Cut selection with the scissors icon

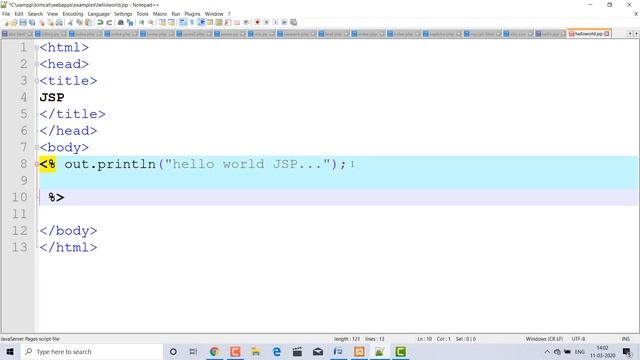point(71,22)
